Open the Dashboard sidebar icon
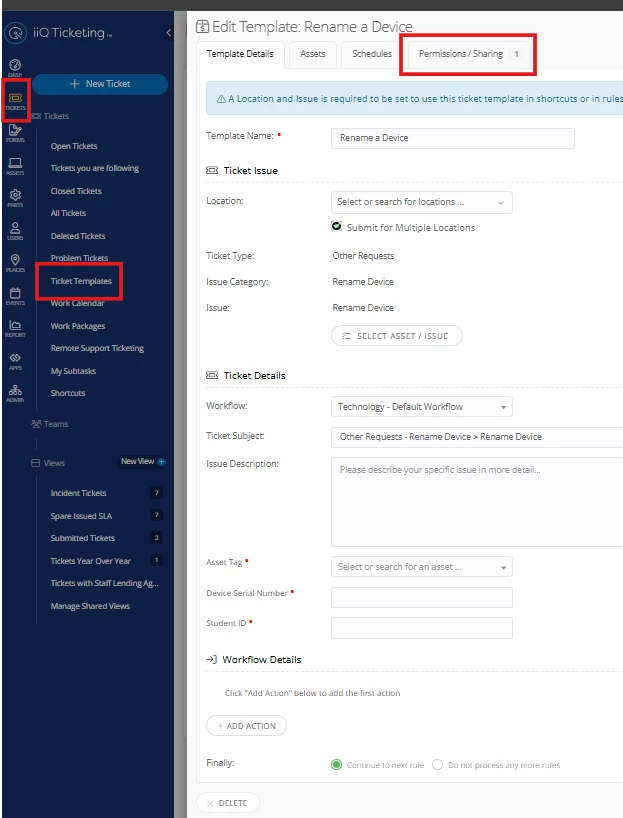This screenshot has height=818, width=623. point(15,67)
